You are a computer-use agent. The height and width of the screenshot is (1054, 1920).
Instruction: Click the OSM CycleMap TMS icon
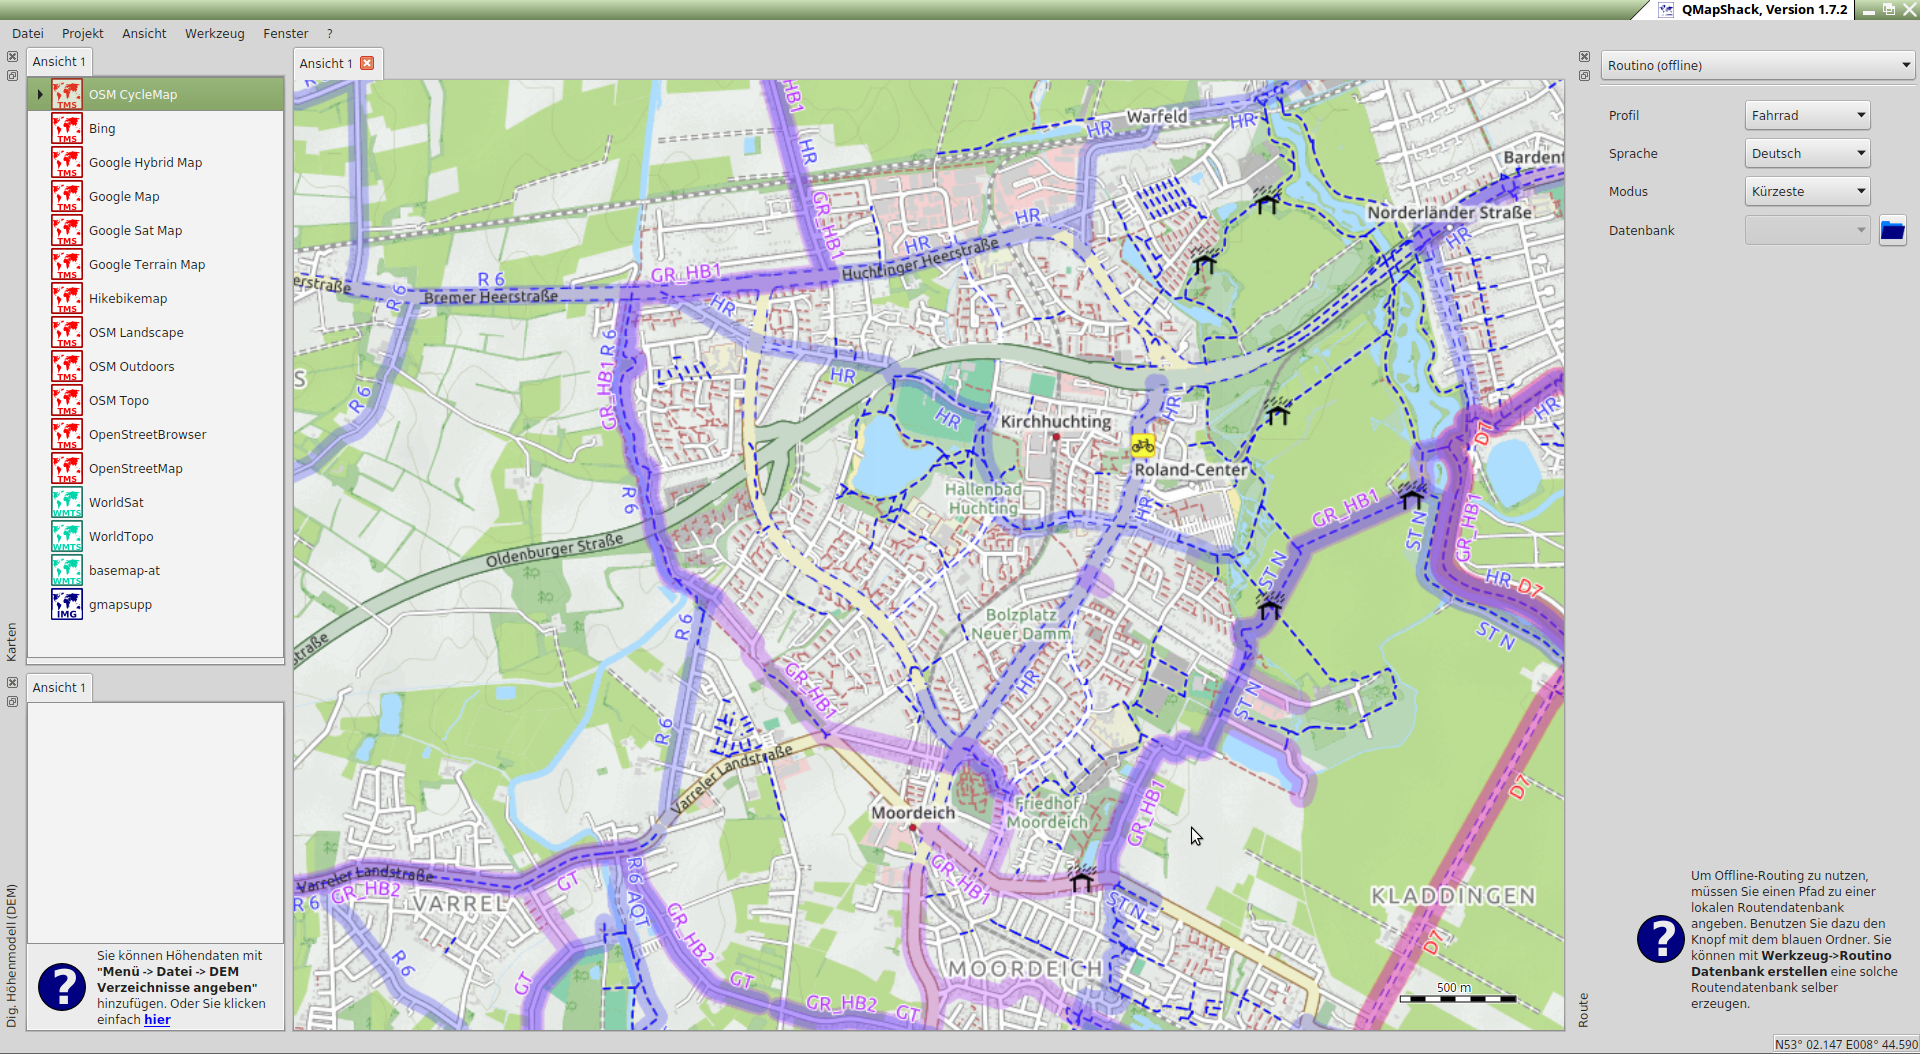67,94
